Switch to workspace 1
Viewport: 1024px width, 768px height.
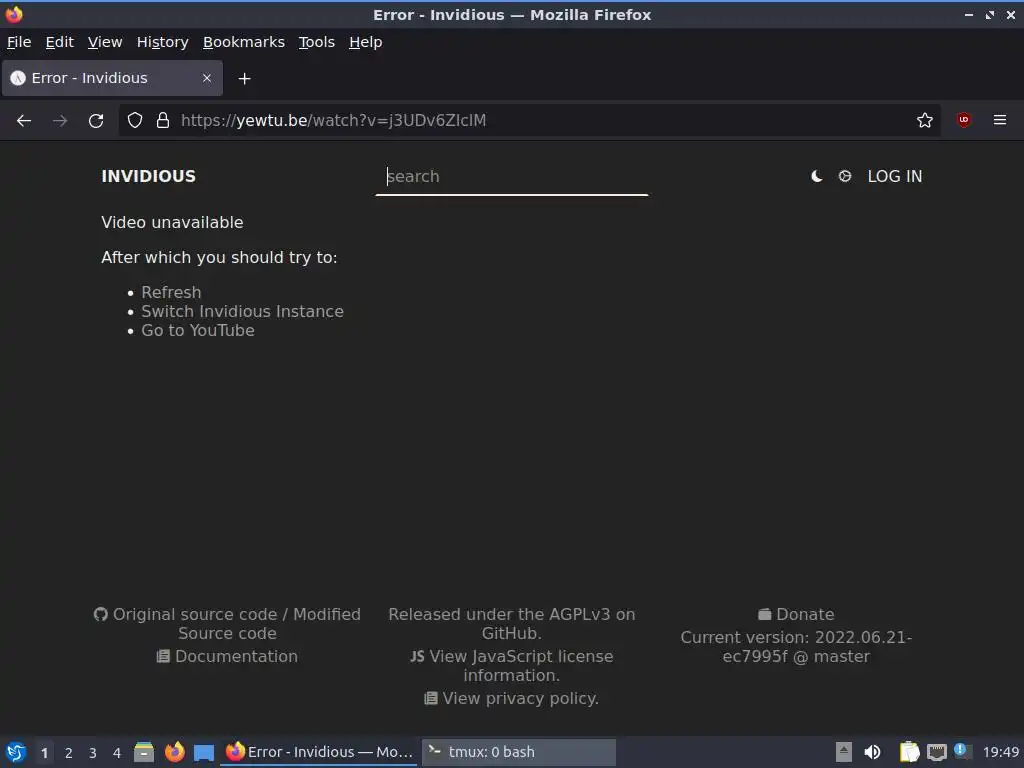[44, 753]
